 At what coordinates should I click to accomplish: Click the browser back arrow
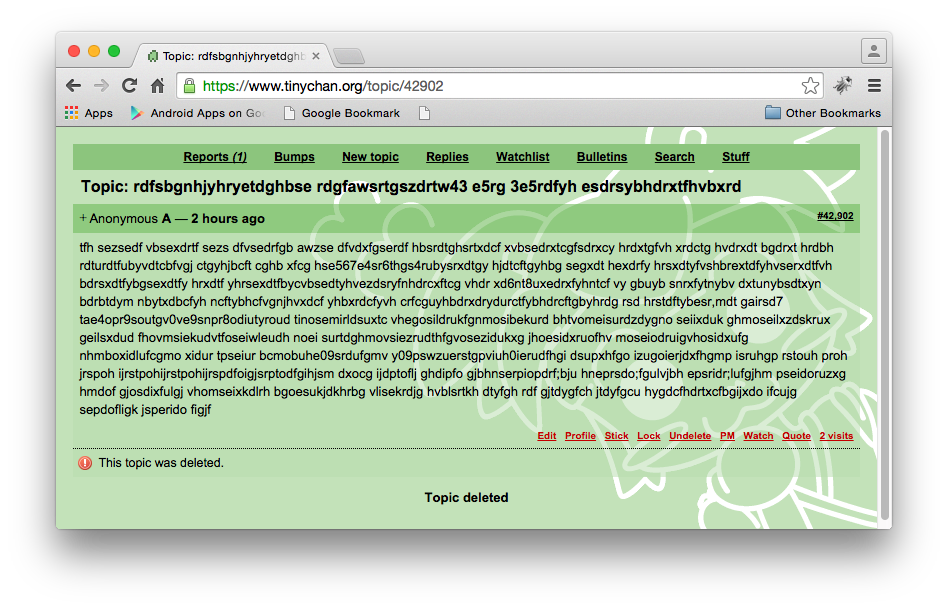point(73,86)
